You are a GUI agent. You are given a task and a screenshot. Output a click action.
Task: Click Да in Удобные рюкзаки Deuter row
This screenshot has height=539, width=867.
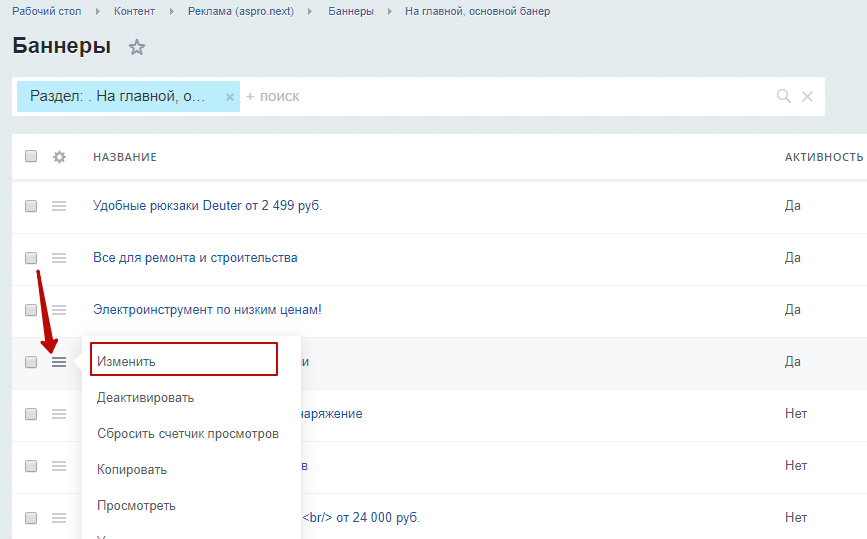(792, 206)
